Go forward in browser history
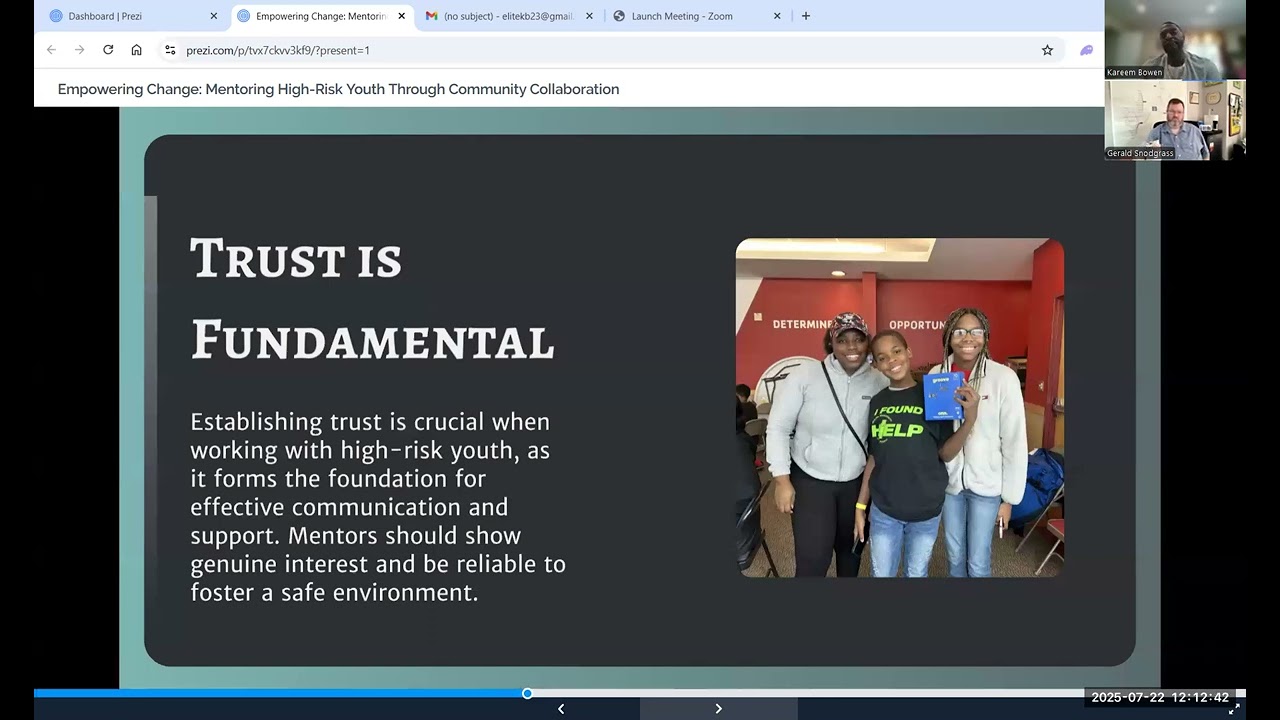This screenshot has width=1280, height=720. 79,50
